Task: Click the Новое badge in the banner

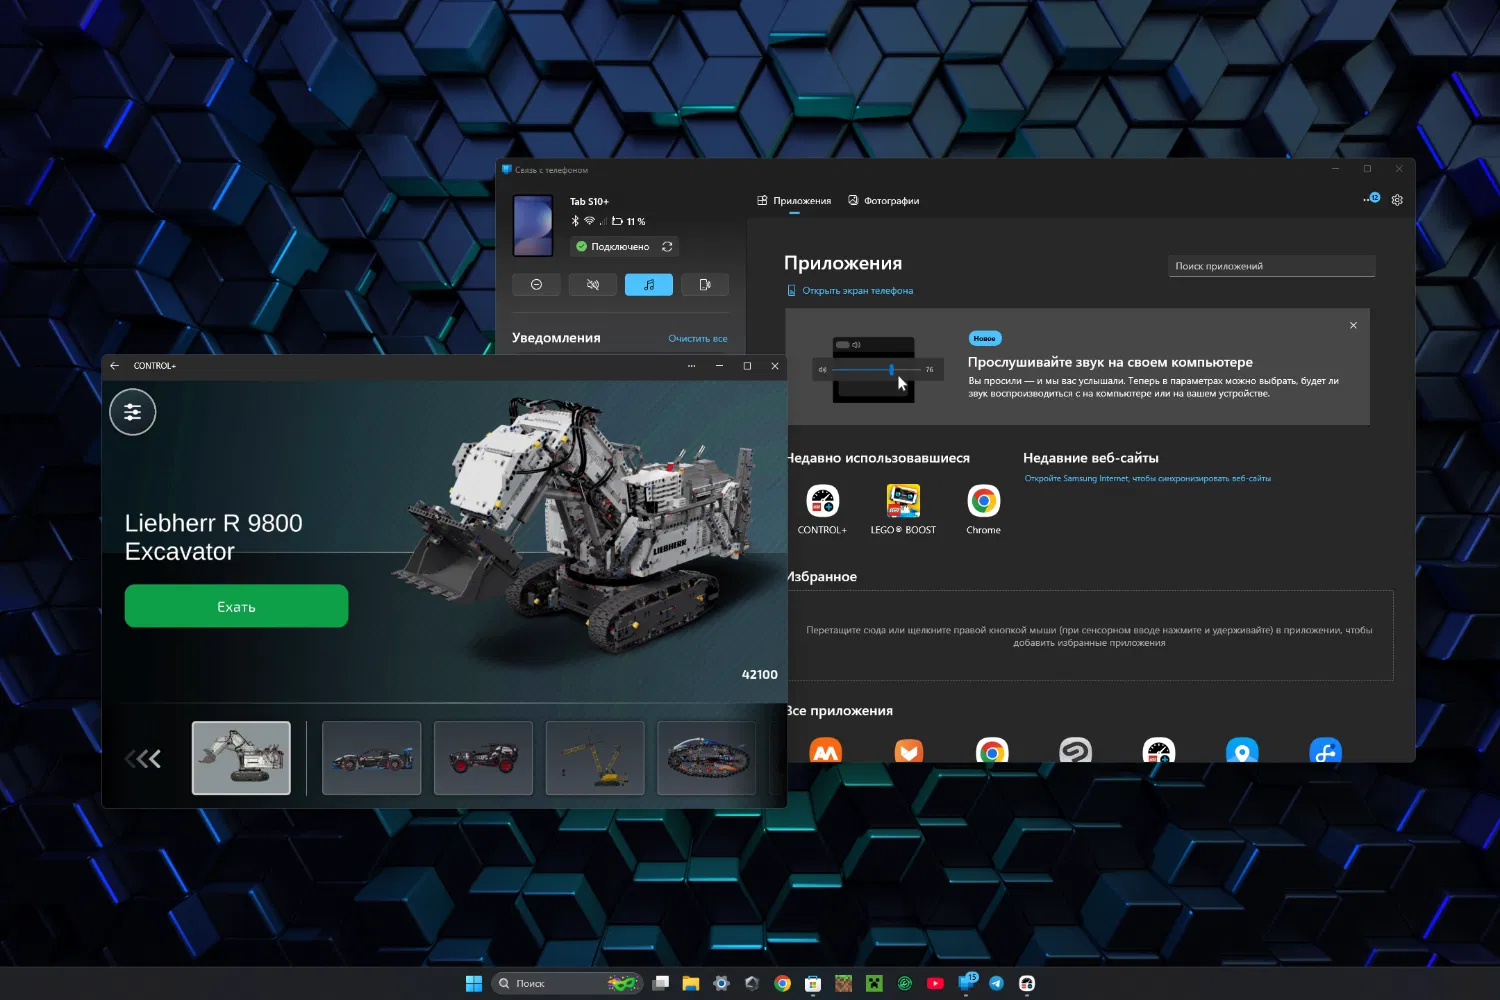Action: click(x=985, y=338)
